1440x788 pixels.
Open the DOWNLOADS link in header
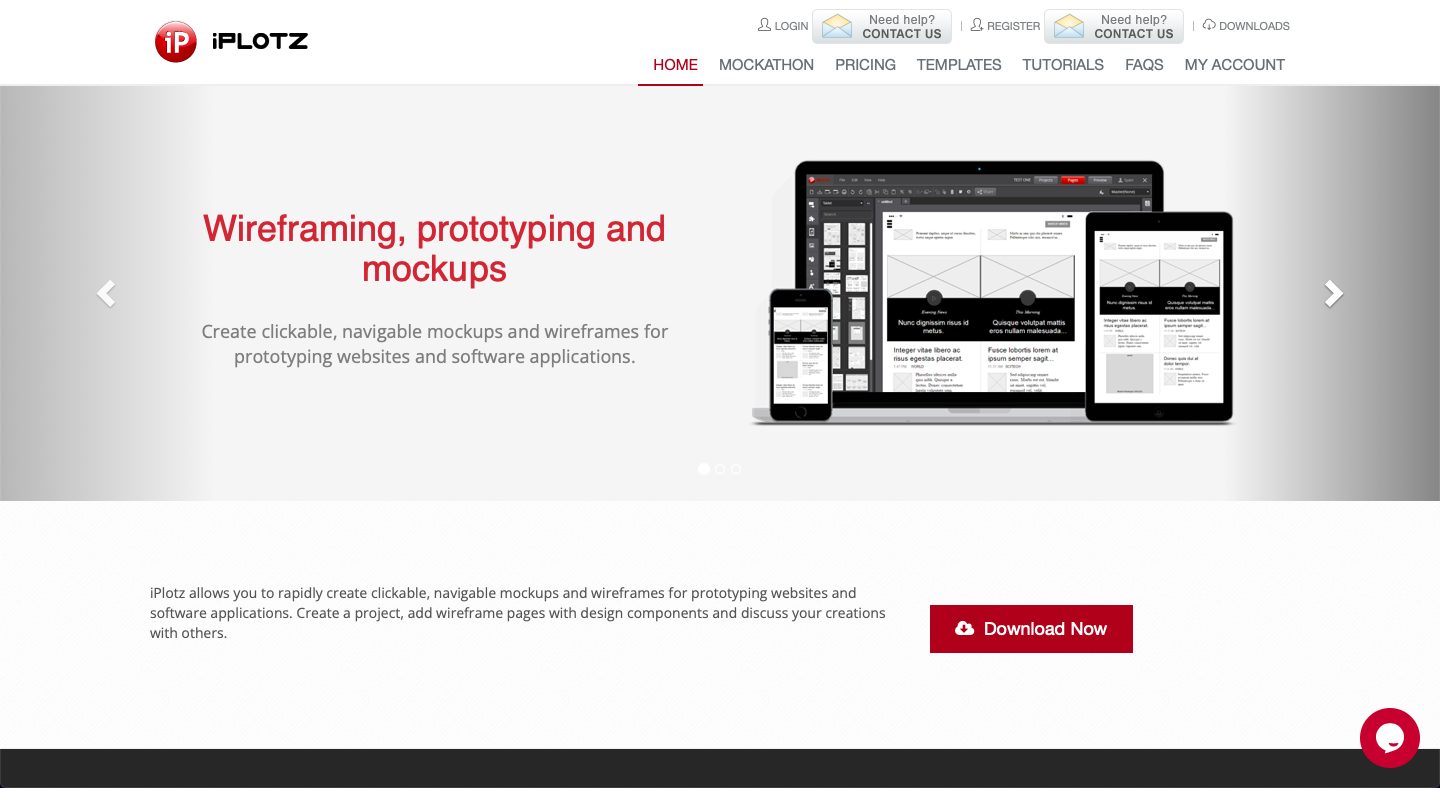(x=1246, y=25)
